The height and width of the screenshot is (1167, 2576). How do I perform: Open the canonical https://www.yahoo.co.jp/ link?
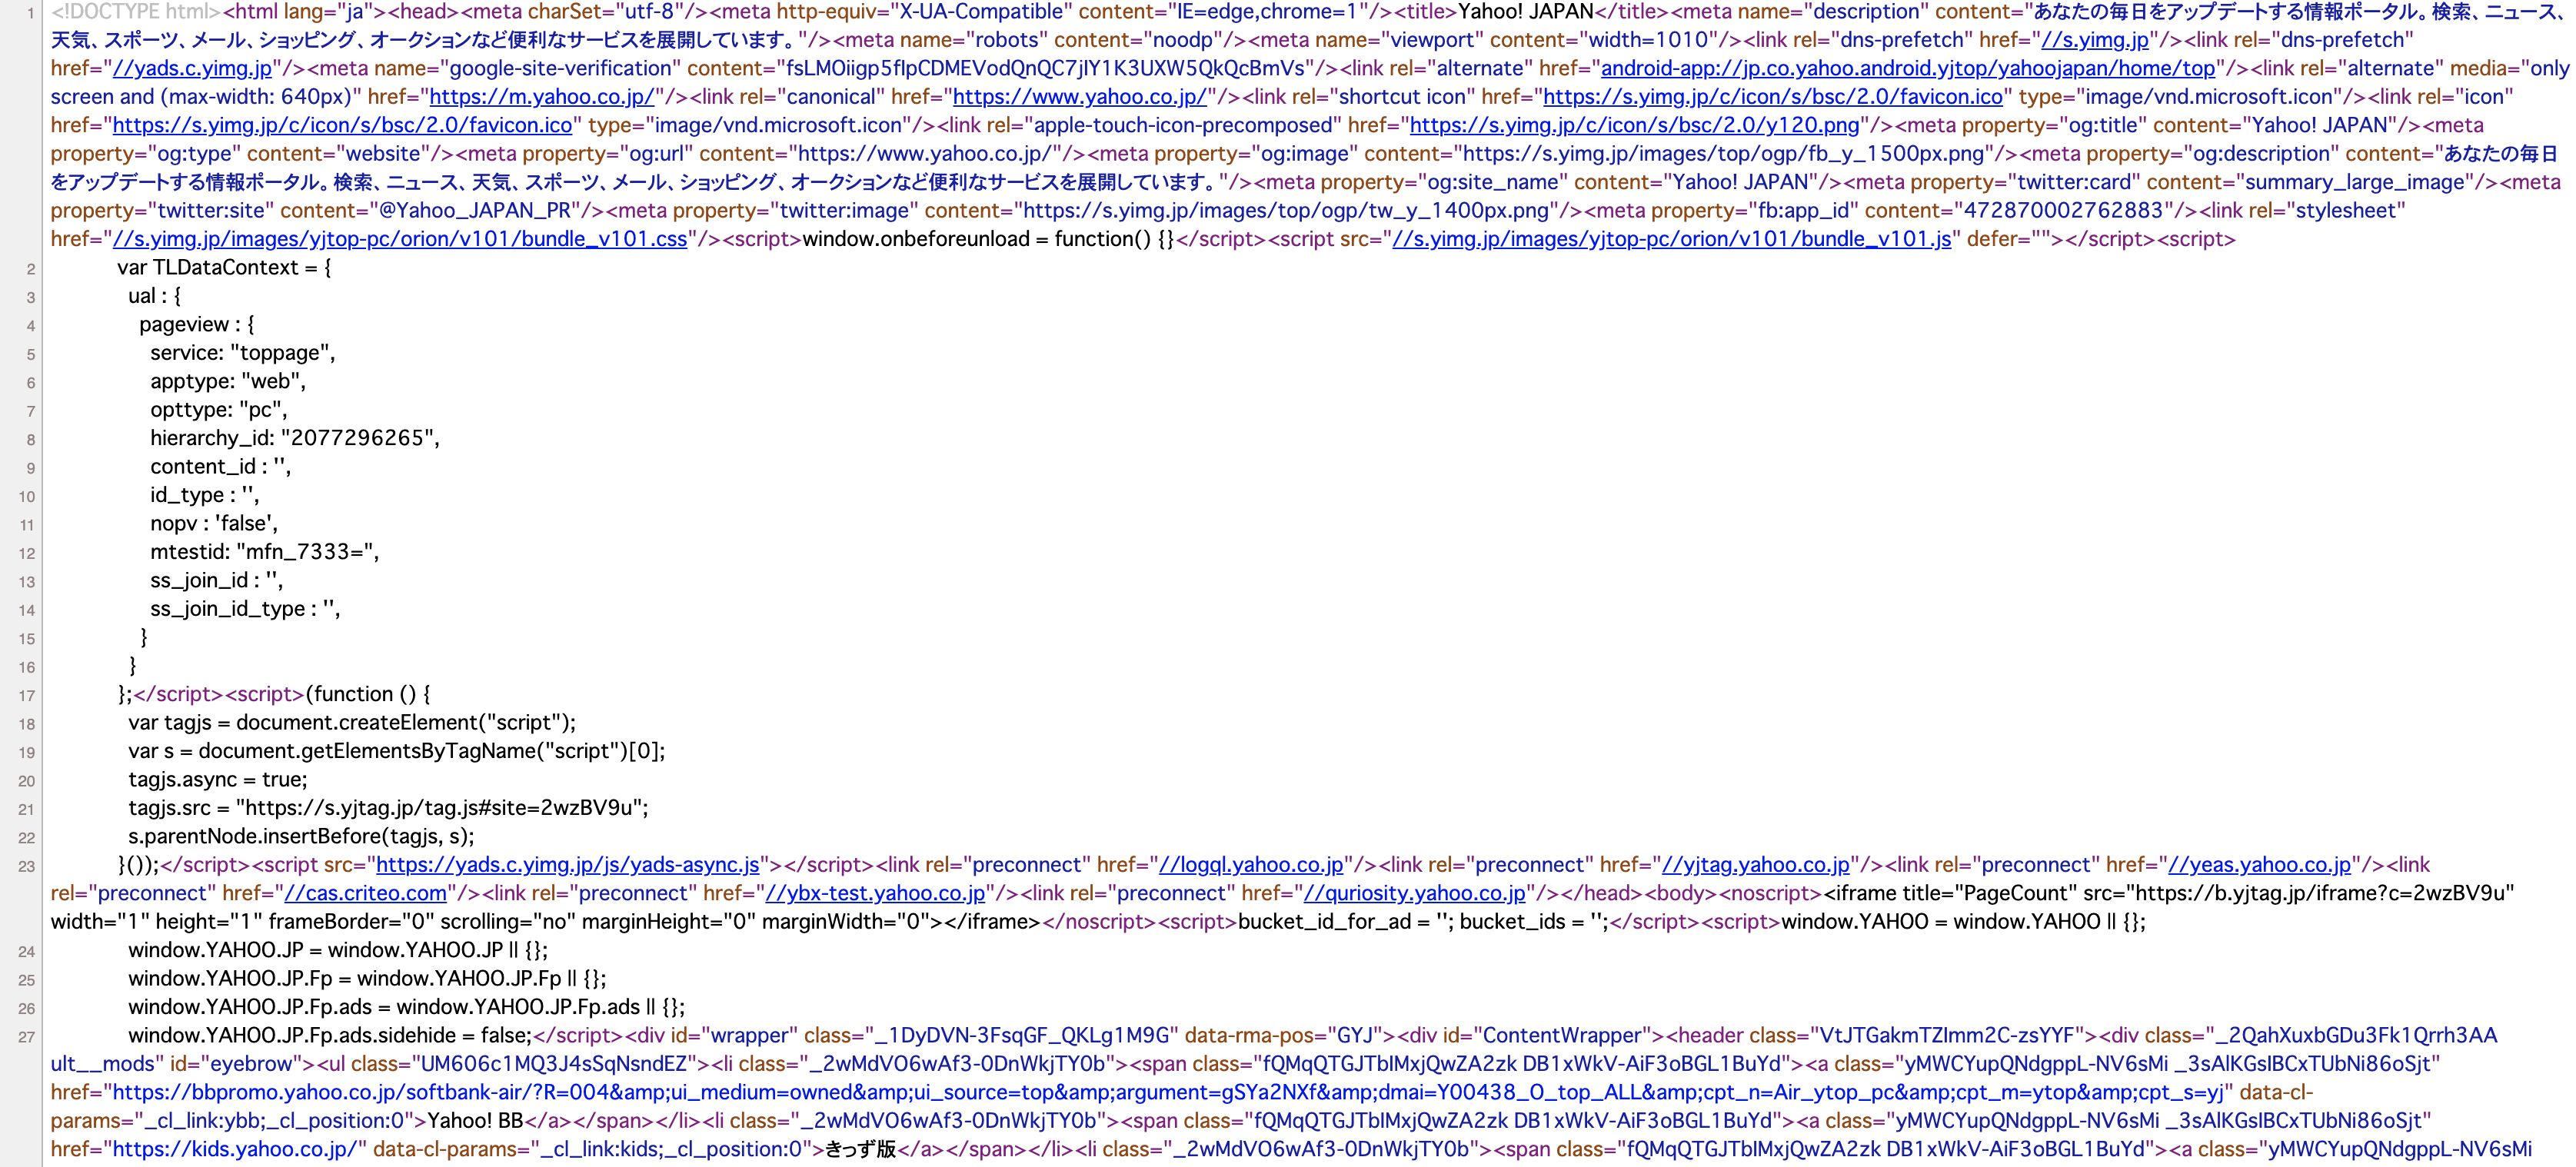tap(1080, 97)
